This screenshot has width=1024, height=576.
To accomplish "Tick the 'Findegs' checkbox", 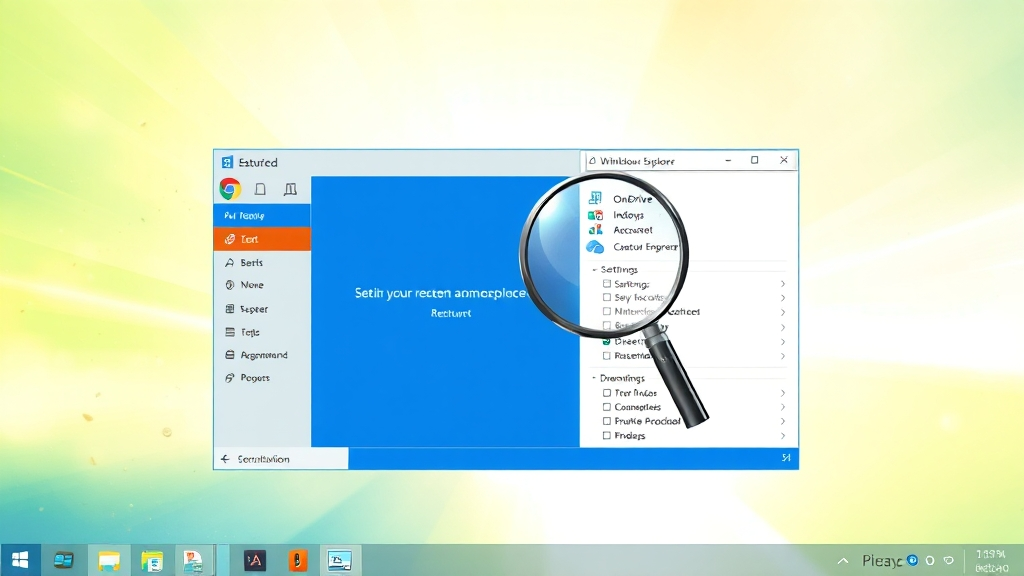I will (x=607, y=436).
